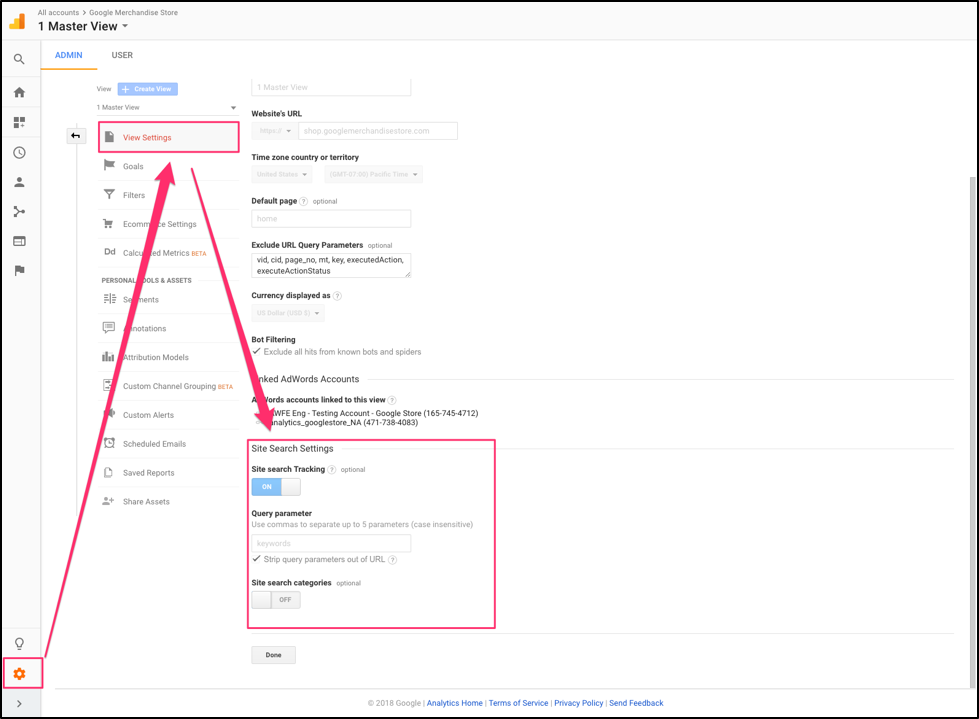Click the back arrow button beside View column
This screenshot has width=979, height=719.
(x=76, y=135)
